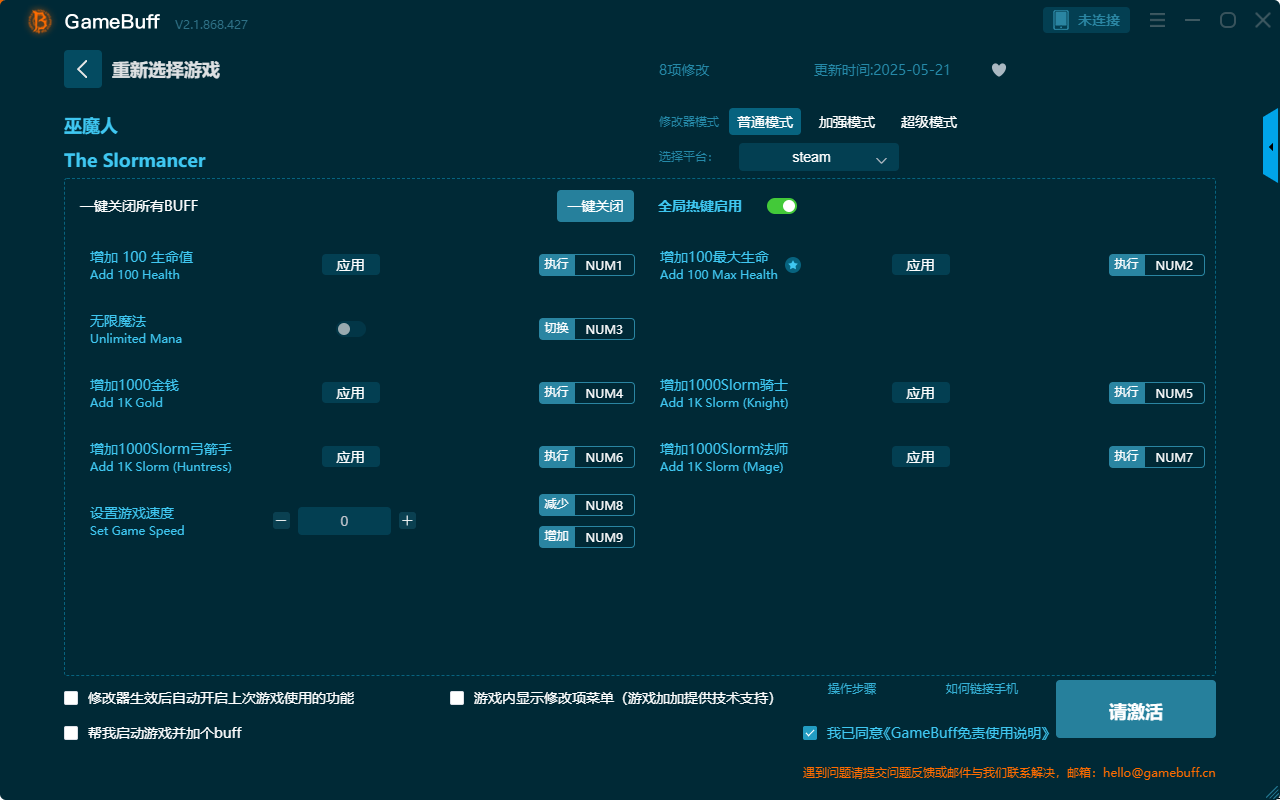This screenshot has width=1280, height=800.
Task: Click the plus stepper to increase game speed
Action: (x=407, y=520)
